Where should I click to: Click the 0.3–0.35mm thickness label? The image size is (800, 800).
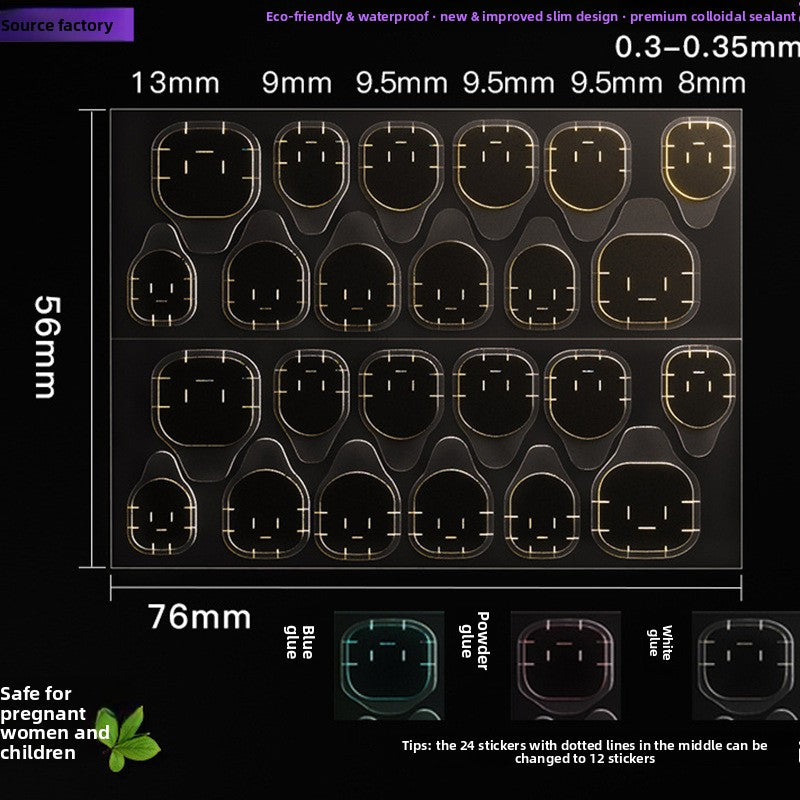pyautogui.click(x=705, y=47)
